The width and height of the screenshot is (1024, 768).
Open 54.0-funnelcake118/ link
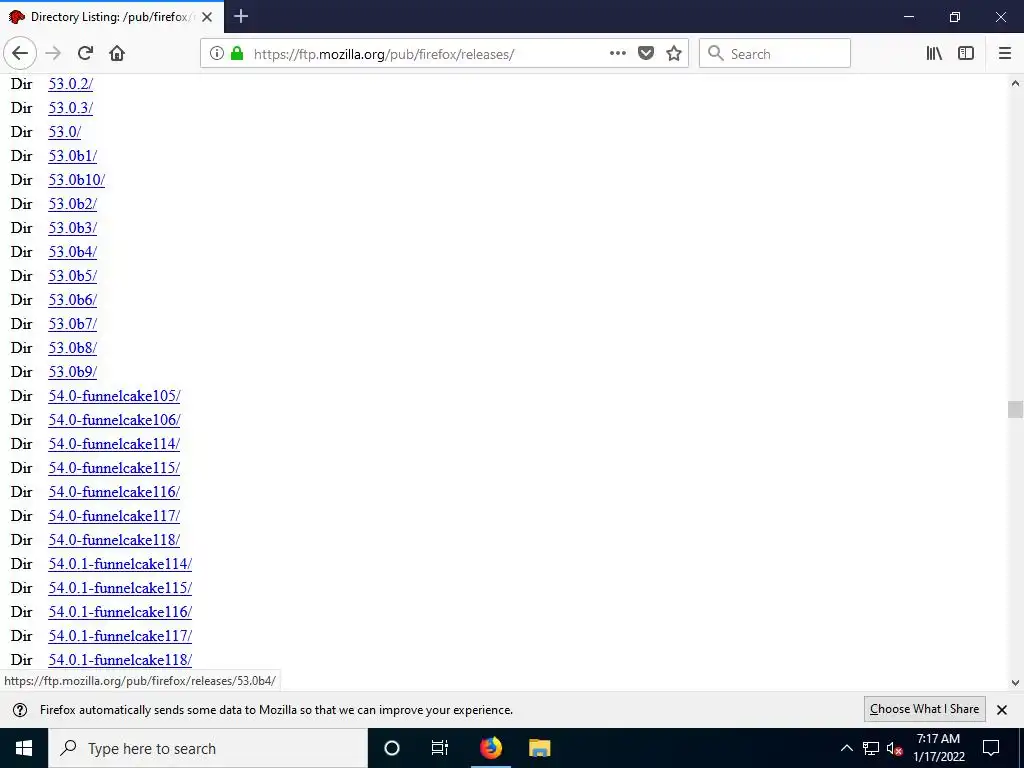pyautogui.click(x=114, y=540)
